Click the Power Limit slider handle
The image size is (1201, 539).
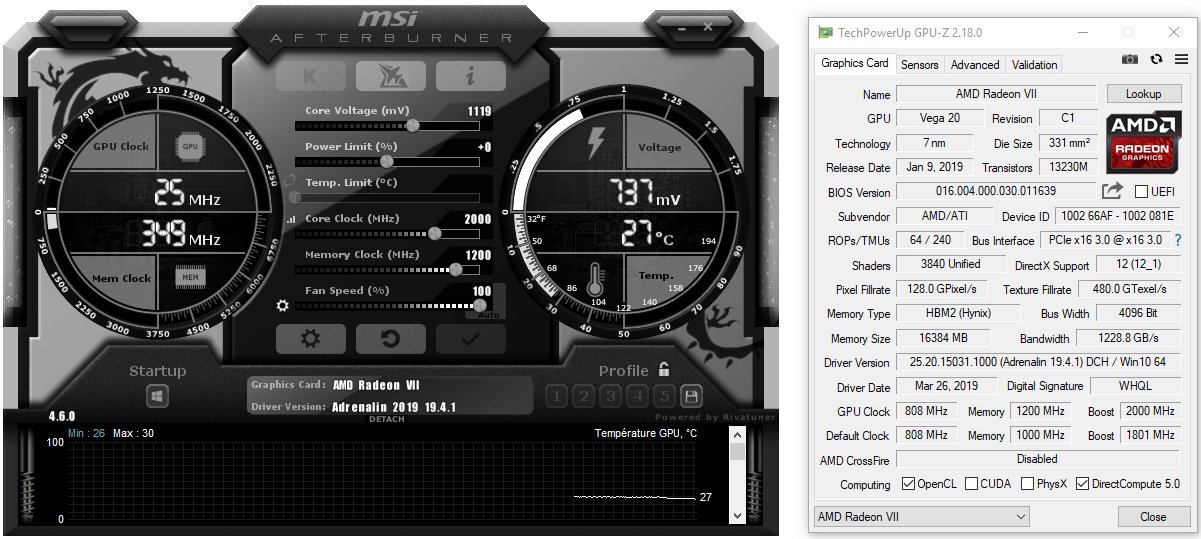point(387,162)
